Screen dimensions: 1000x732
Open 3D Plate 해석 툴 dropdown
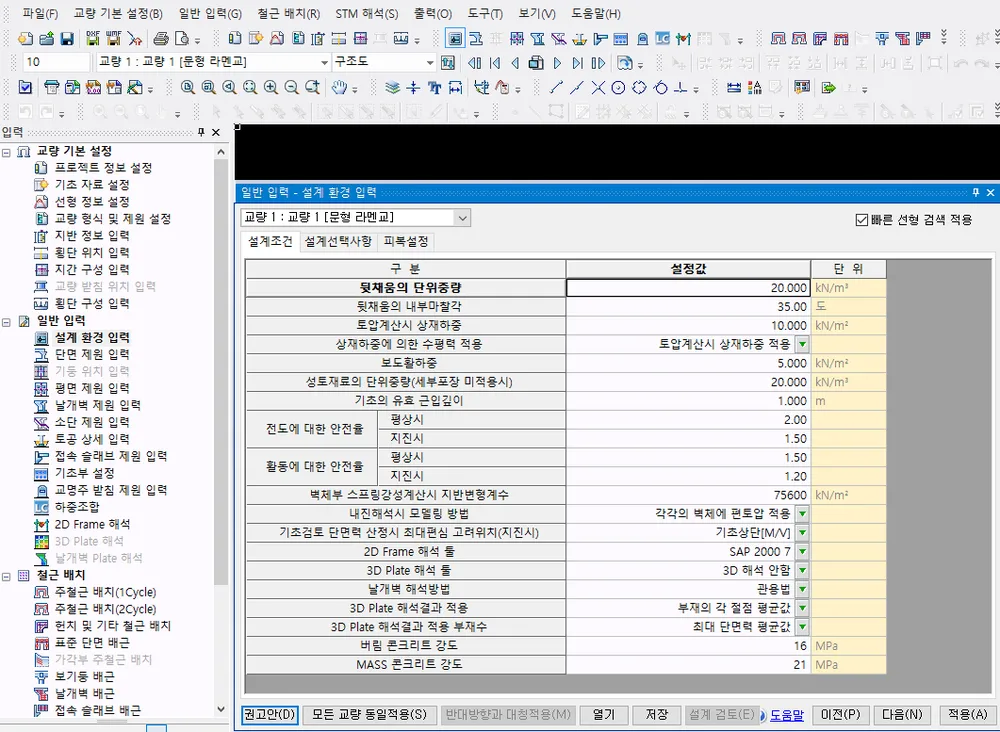[803, 570]
